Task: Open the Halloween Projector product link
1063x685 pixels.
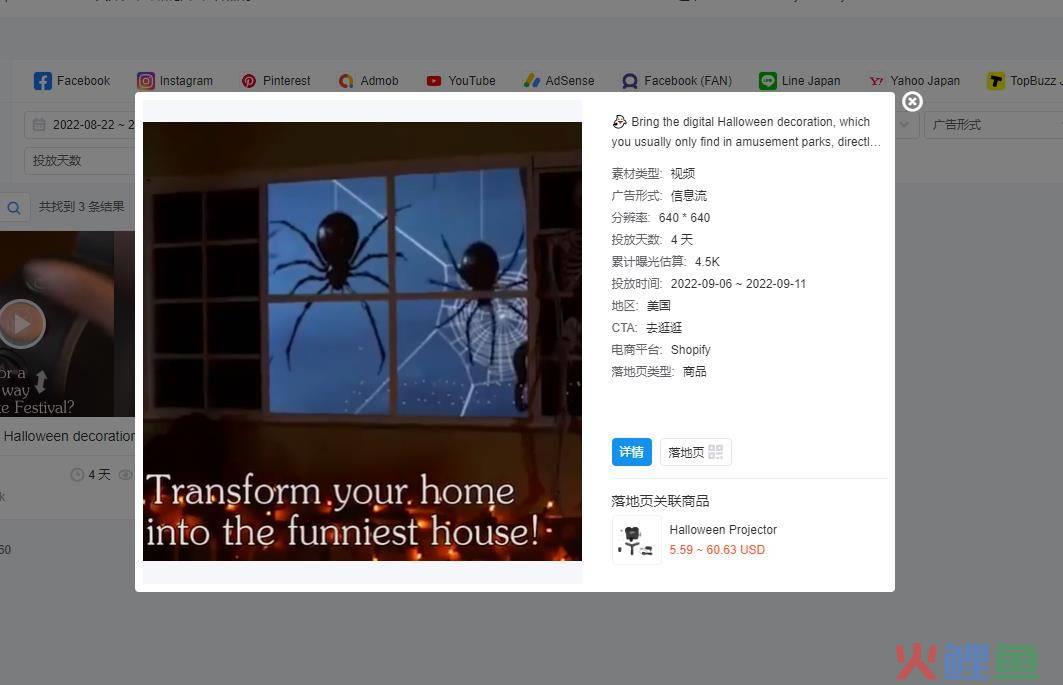Action: (723, 530)
